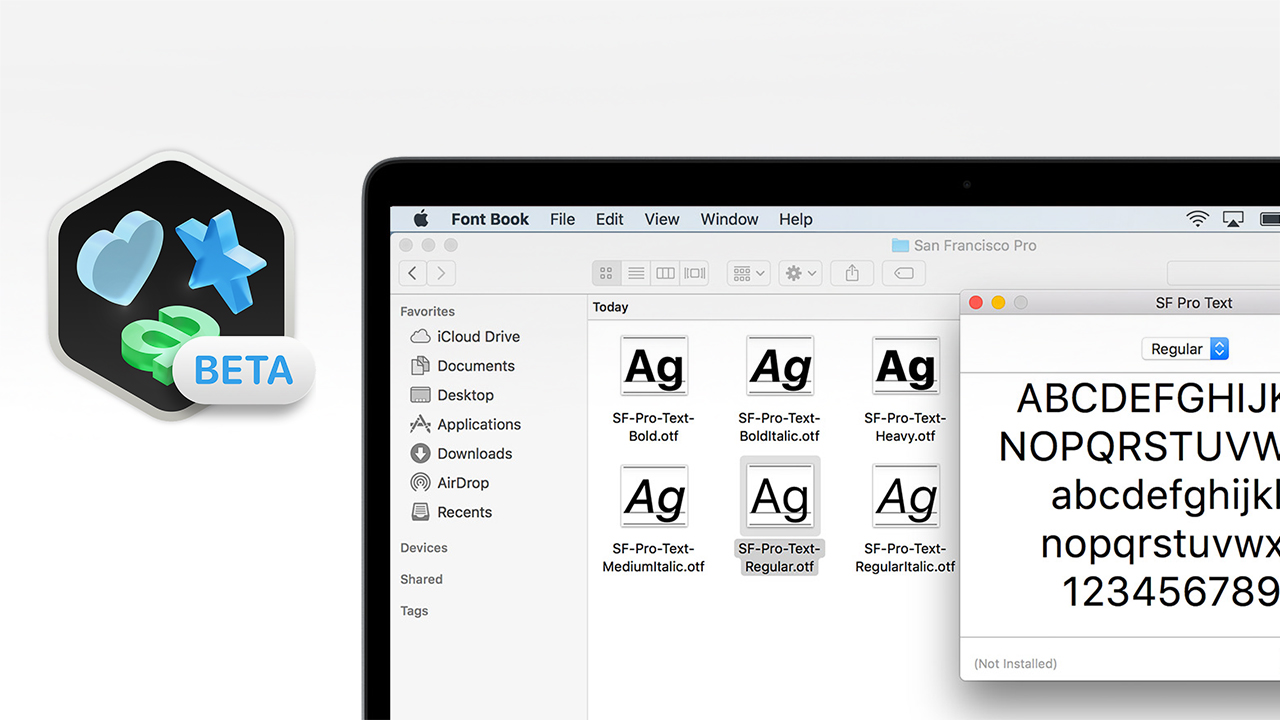Open the View menu
Screen dimensions: 1280x720
(x=661, y=219)
